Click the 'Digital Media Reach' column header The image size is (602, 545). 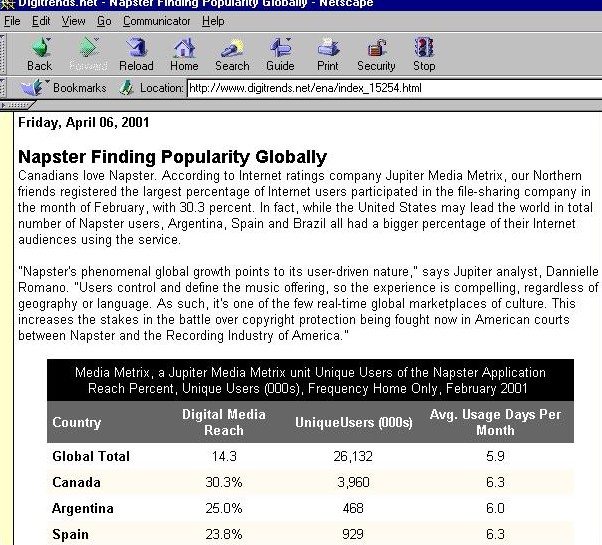tap(224, 422)
